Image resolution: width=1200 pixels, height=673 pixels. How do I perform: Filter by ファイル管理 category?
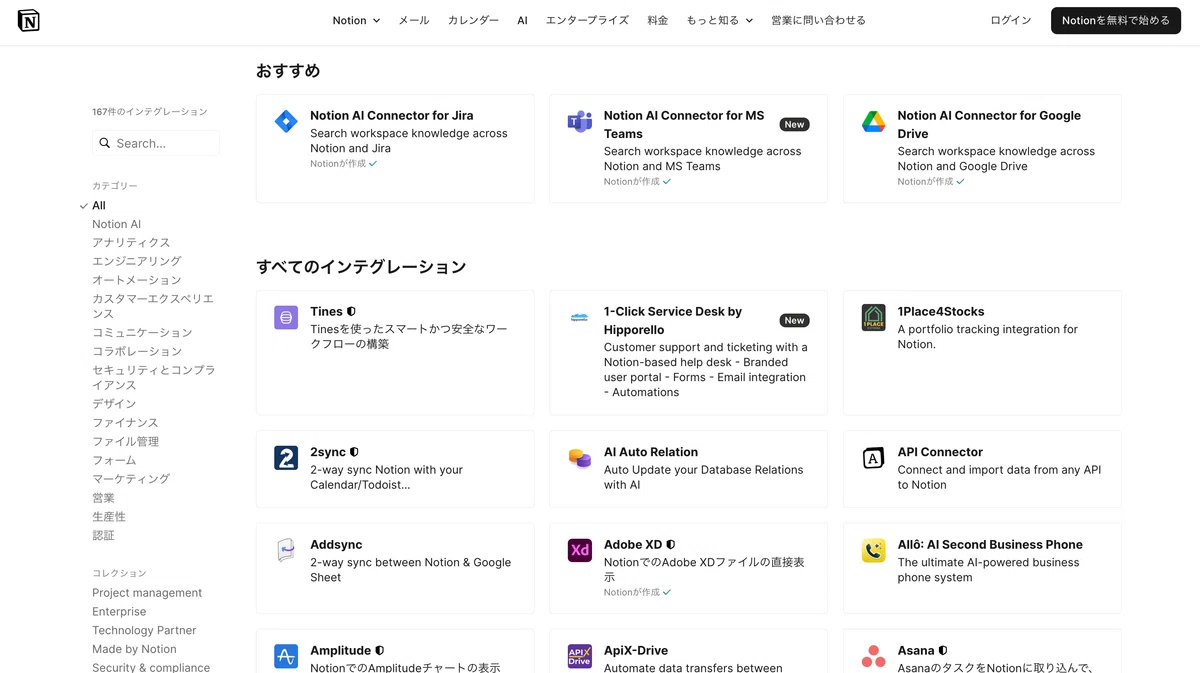pyautogui.click(x=126, y=441)
